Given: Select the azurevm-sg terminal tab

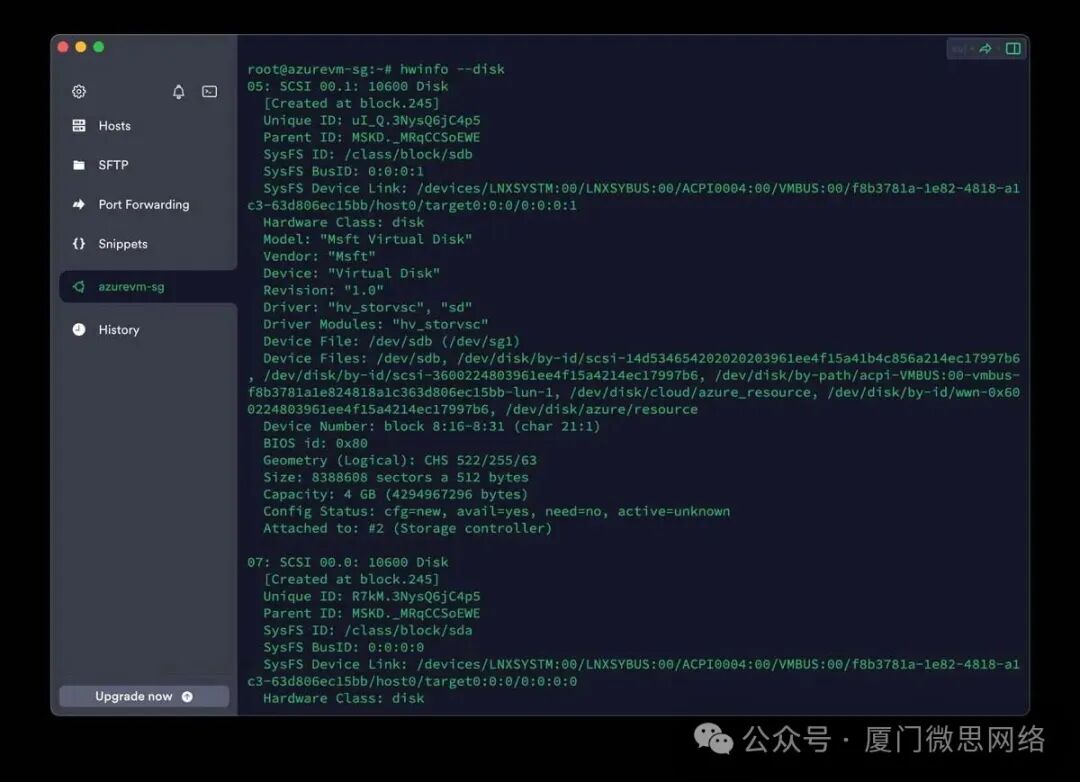Looking at the screenshot, I should [147, 287].
